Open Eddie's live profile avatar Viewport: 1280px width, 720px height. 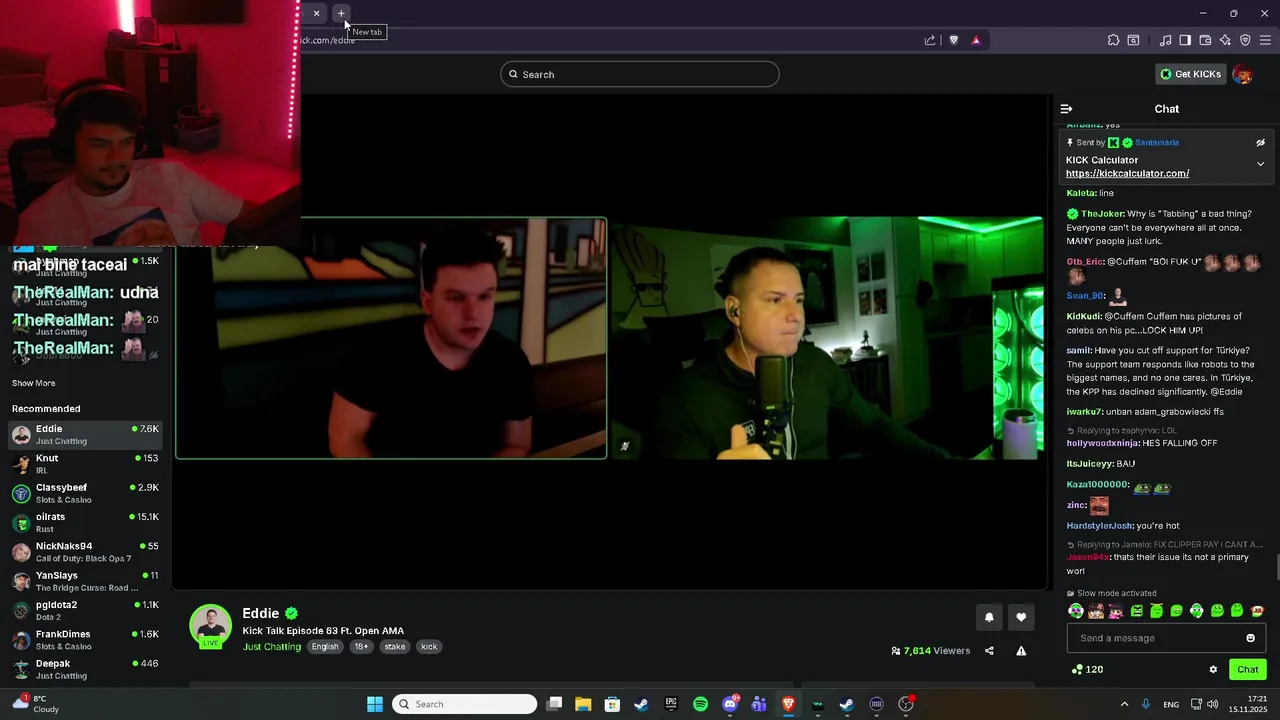211,626
